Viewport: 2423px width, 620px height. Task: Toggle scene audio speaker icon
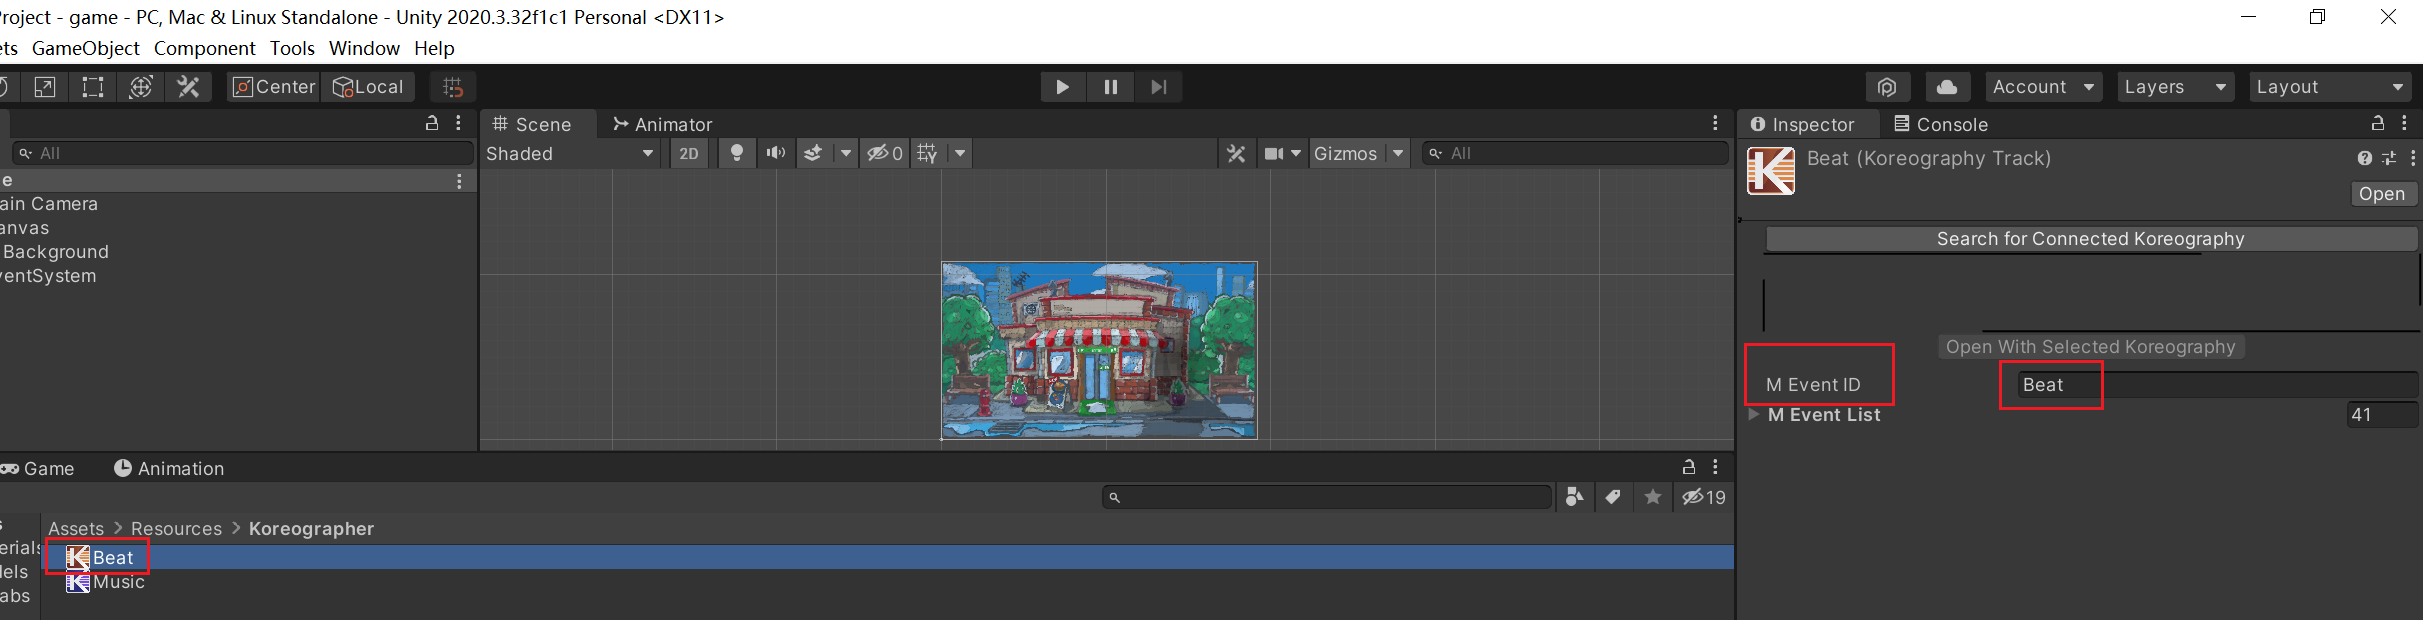(x=776, y=153)
